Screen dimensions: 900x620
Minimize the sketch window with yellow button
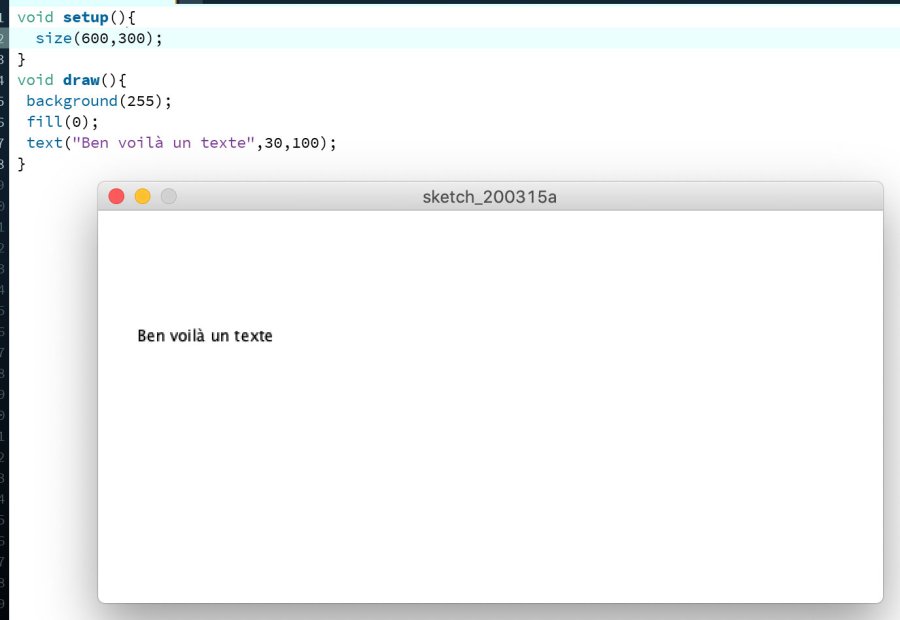click(142, 197)
